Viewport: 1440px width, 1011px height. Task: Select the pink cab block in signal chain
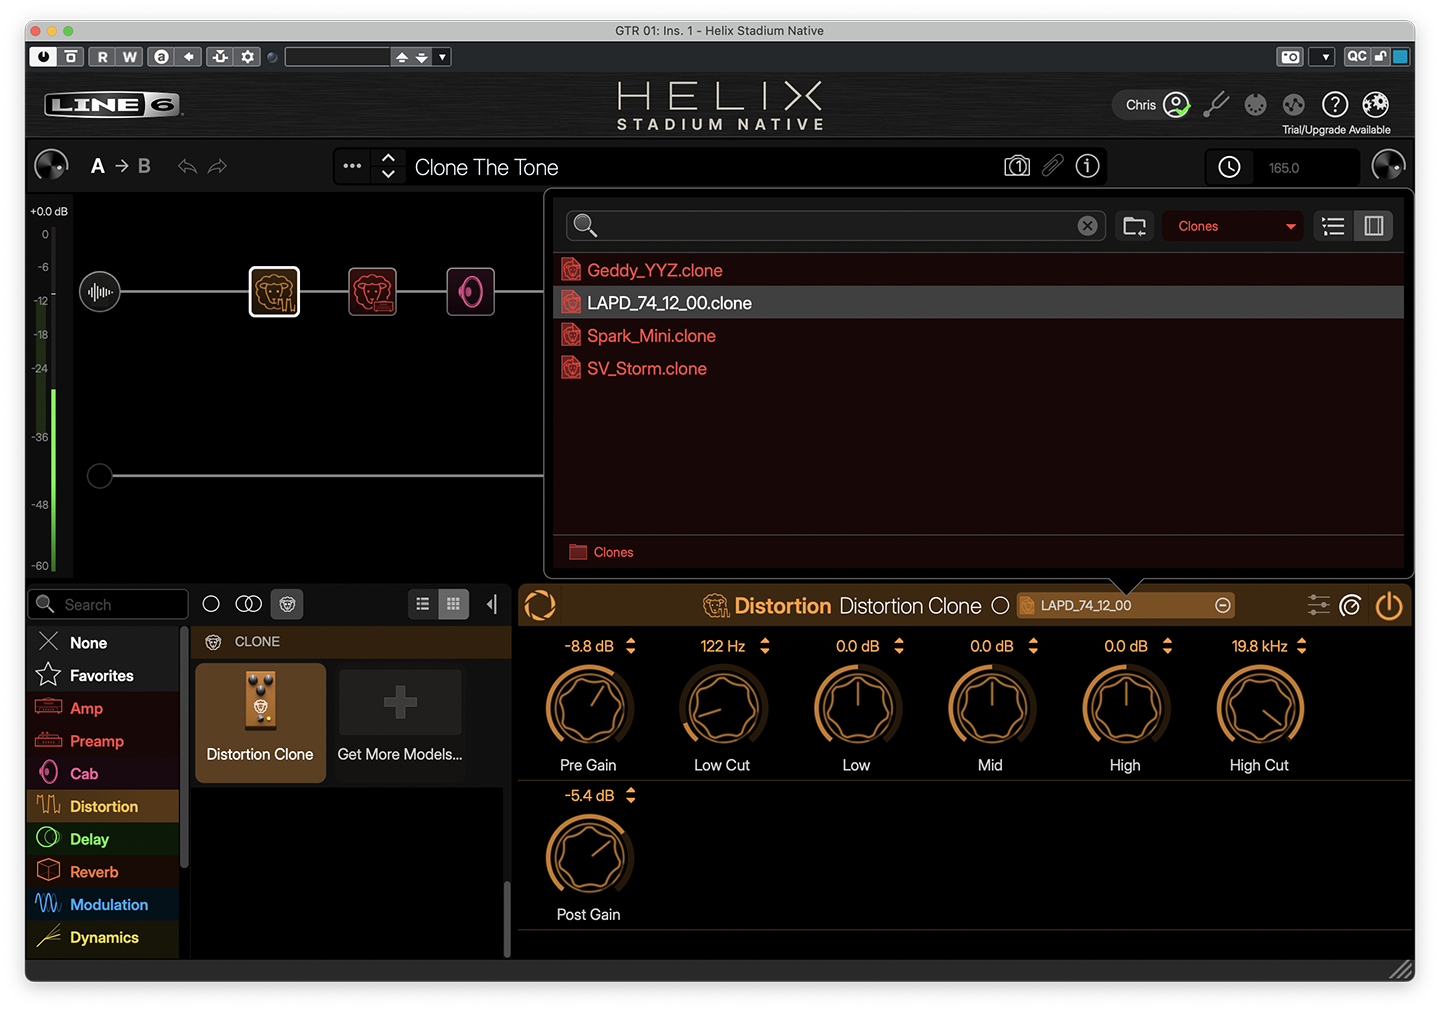tap(470, 292)
